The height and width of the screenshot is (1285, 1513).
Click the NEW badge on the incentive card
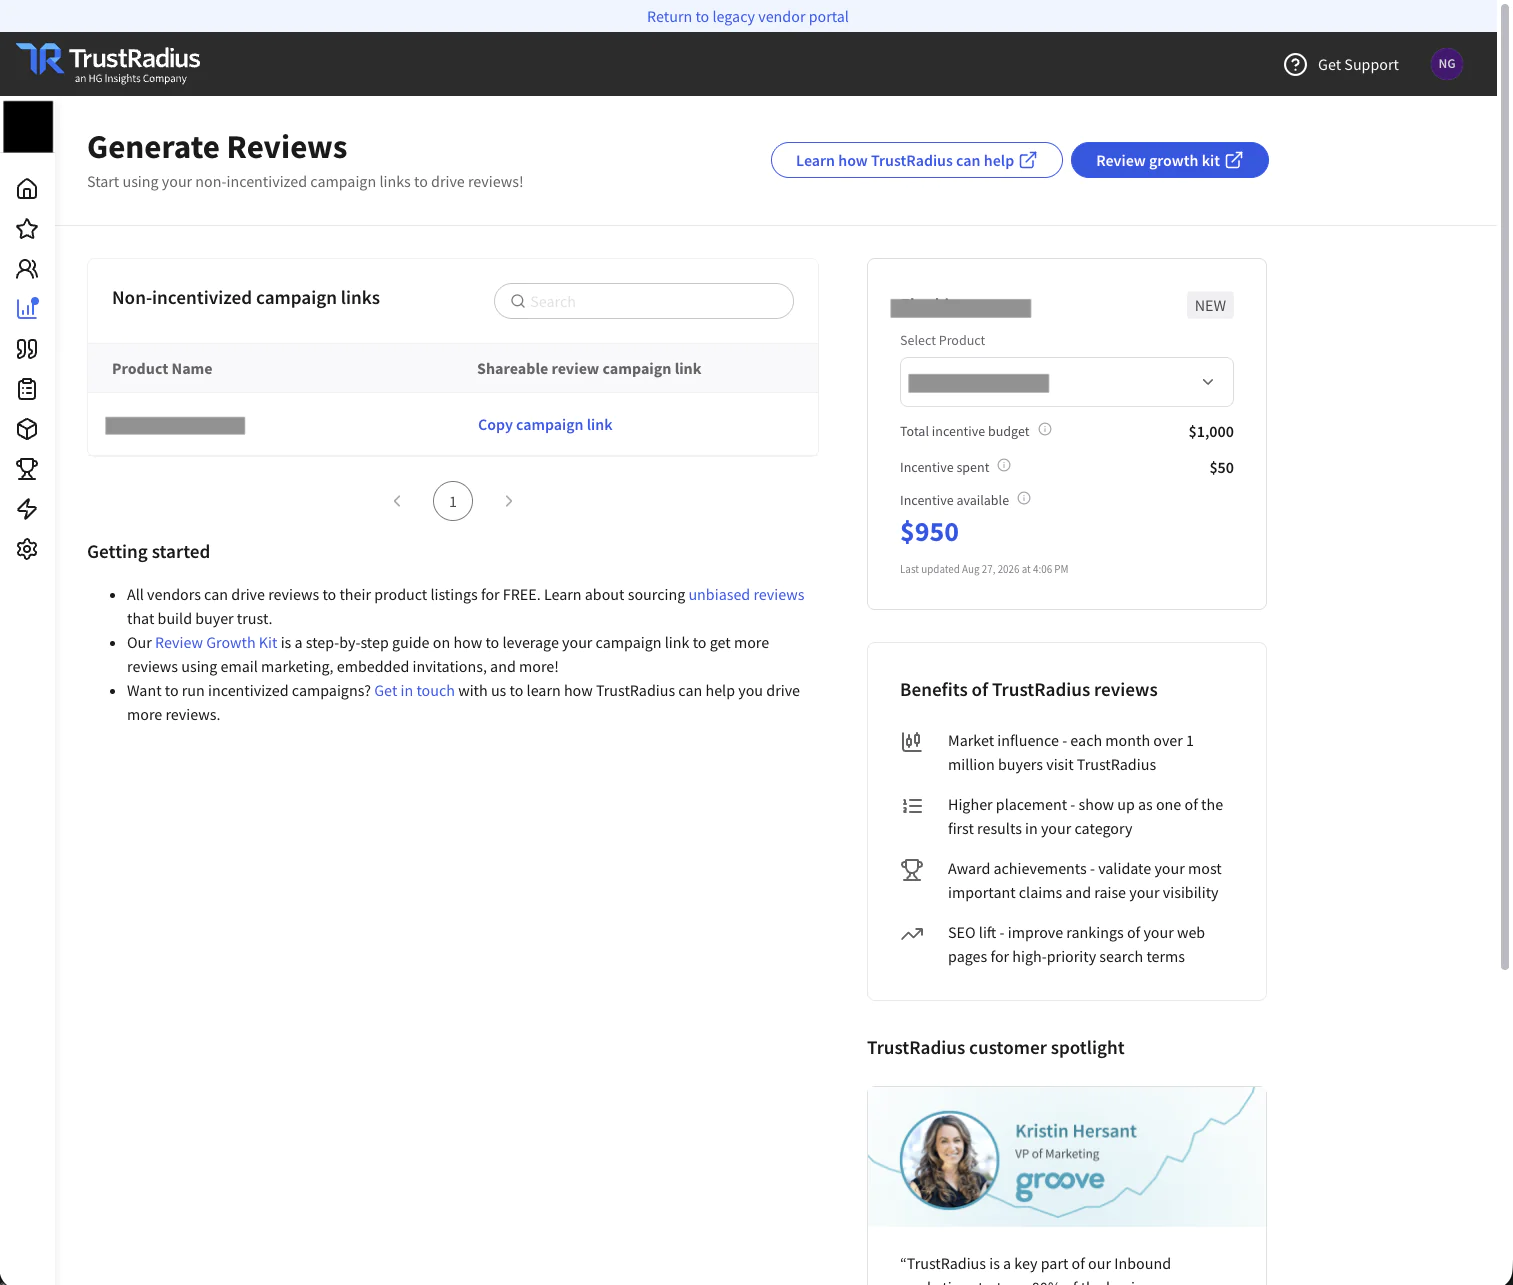(x=1210, y=306)
